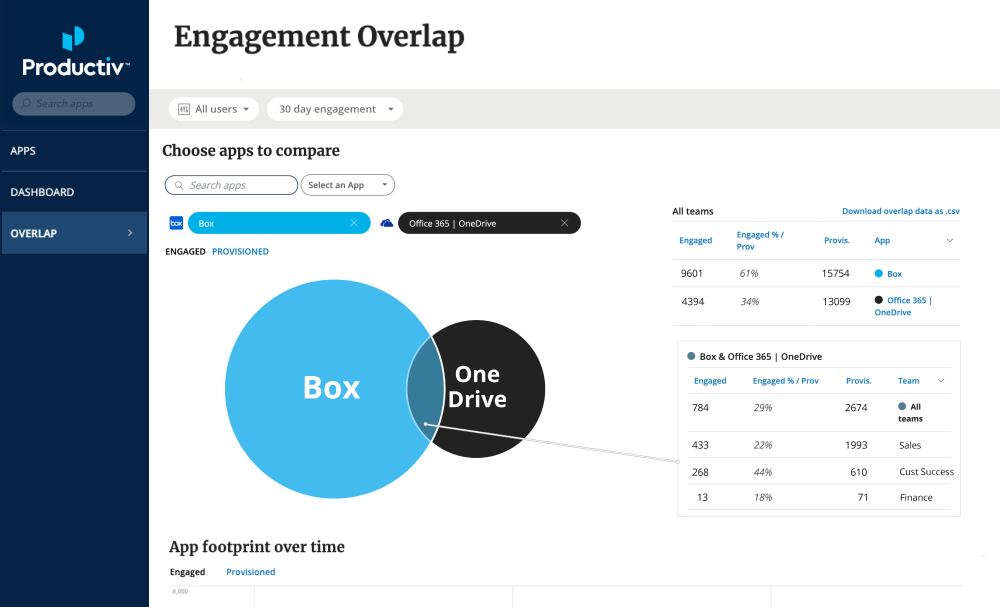This screenshot has width=1000, height=607.
Task: Download overlap data as .csv
Action: (x=901, y=211)
